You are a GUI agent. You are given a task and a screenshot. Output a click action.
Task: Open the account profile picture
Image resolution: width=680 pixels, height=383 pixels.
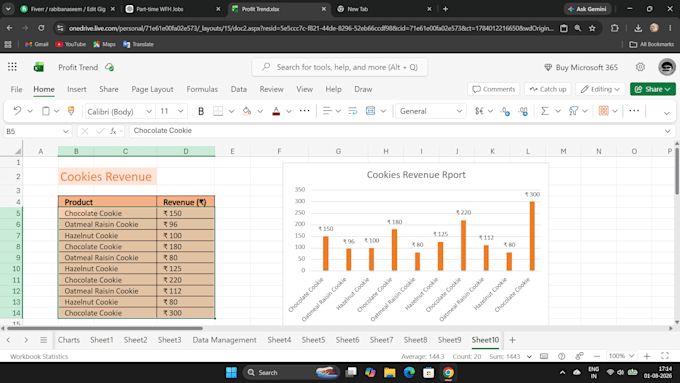pos(667,67)
